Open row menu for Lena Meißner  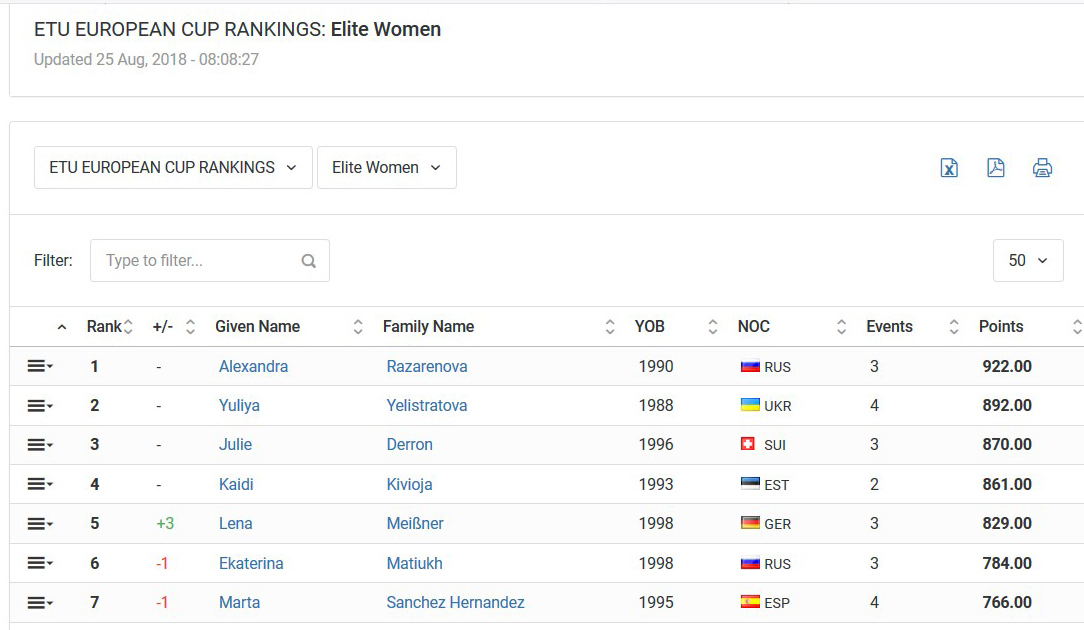point(40,524)
